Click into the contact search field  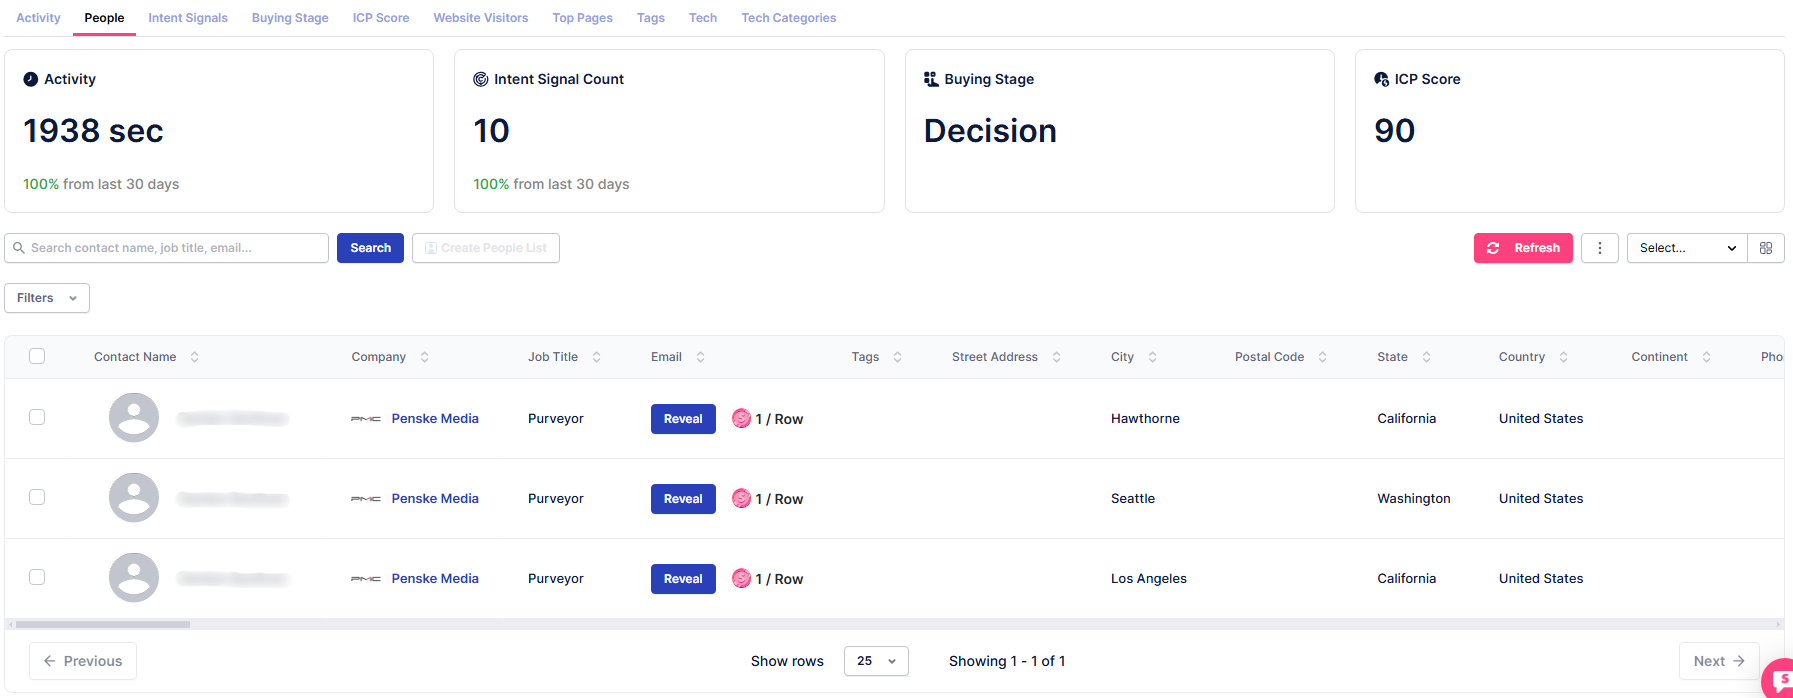tap(170, 248)
